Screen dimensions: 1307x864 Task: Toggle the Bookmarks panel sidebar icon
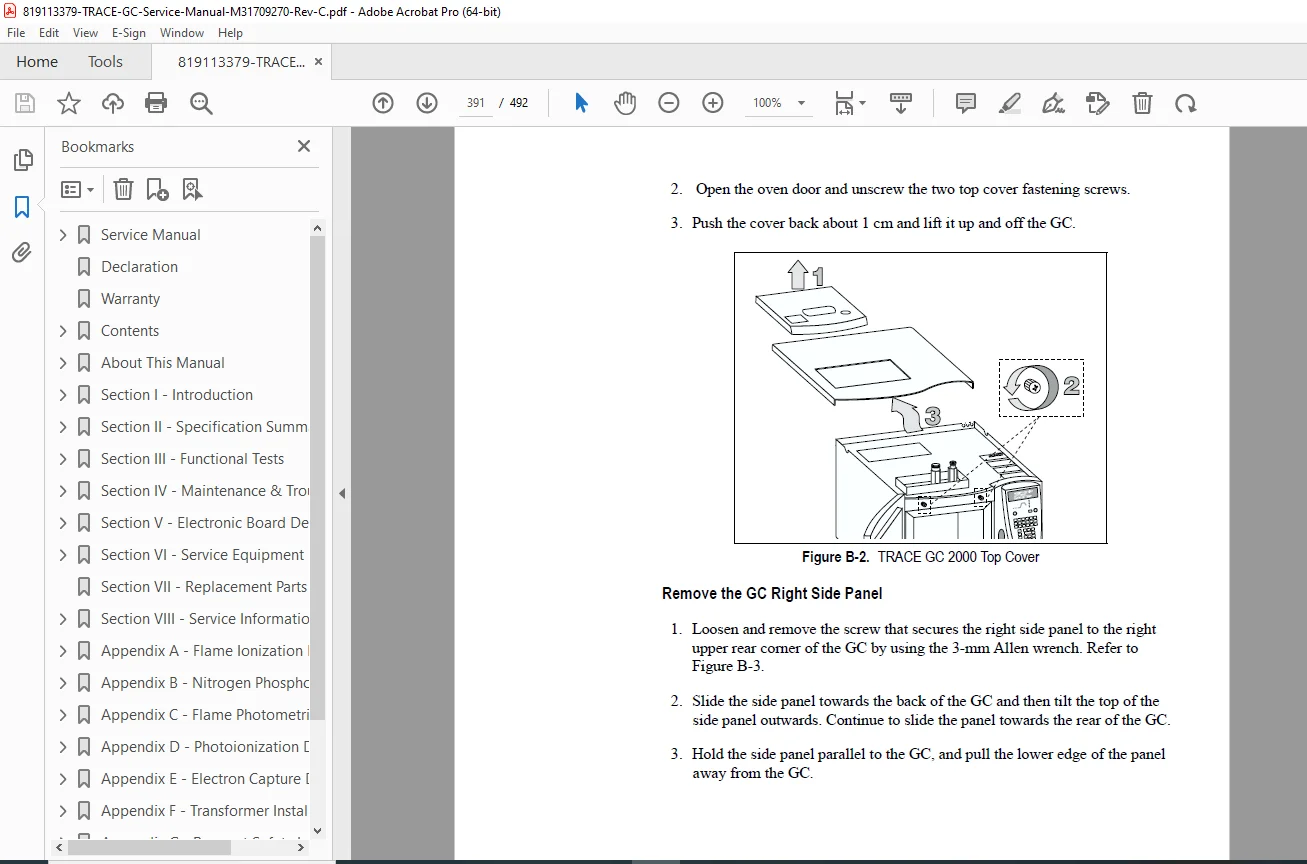point(22,207)
